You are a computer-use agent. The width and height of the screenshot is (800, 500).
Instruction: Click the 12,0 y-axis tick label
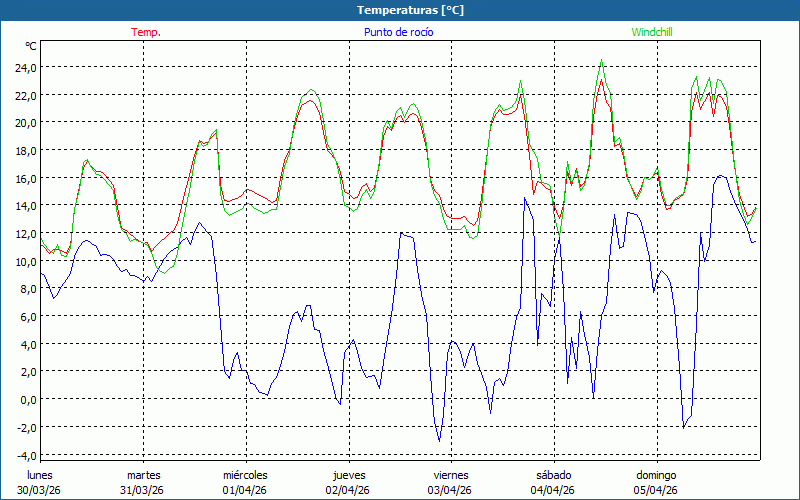pos(25,233)
